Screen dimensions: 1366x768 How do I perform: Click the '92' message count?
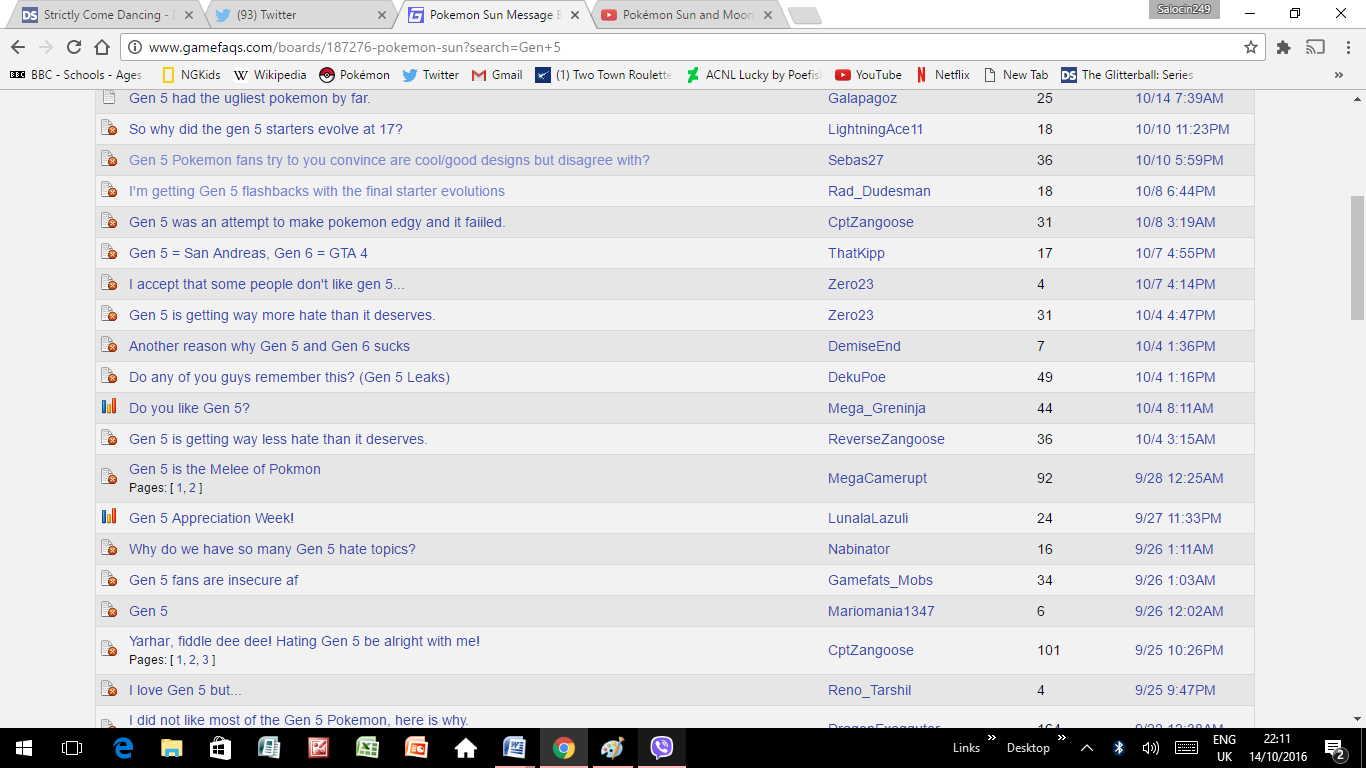1045,478
